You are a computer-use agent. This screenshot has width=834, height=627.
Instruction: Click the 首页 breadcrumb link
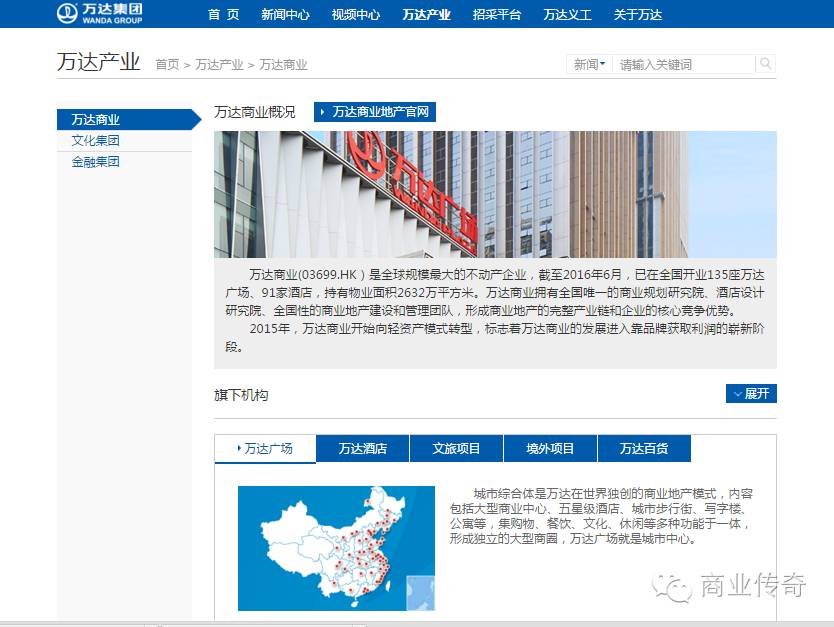coord(167,65)
